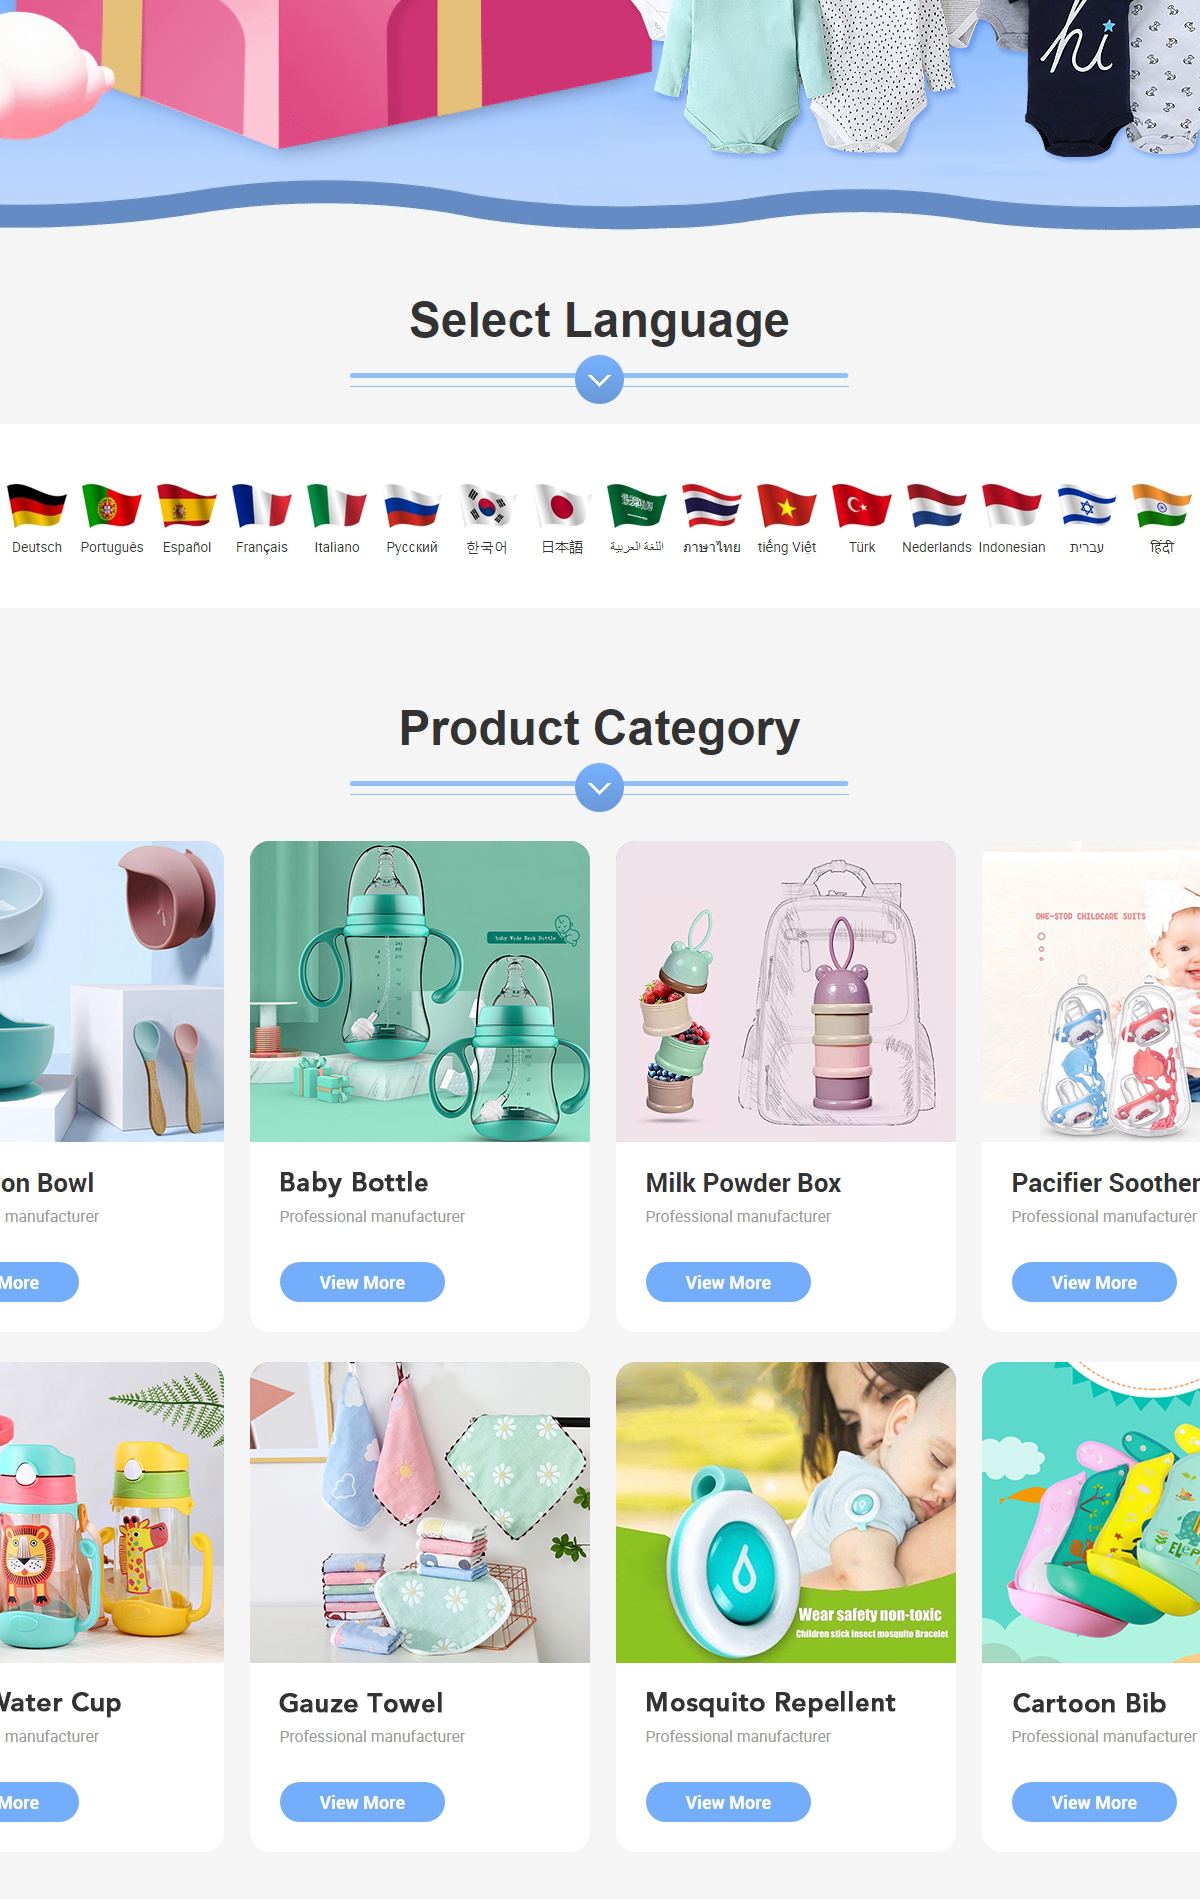1200x1899 pixels.
Task: Click the tiếng Việt flag icon
Action: [787, 505]
